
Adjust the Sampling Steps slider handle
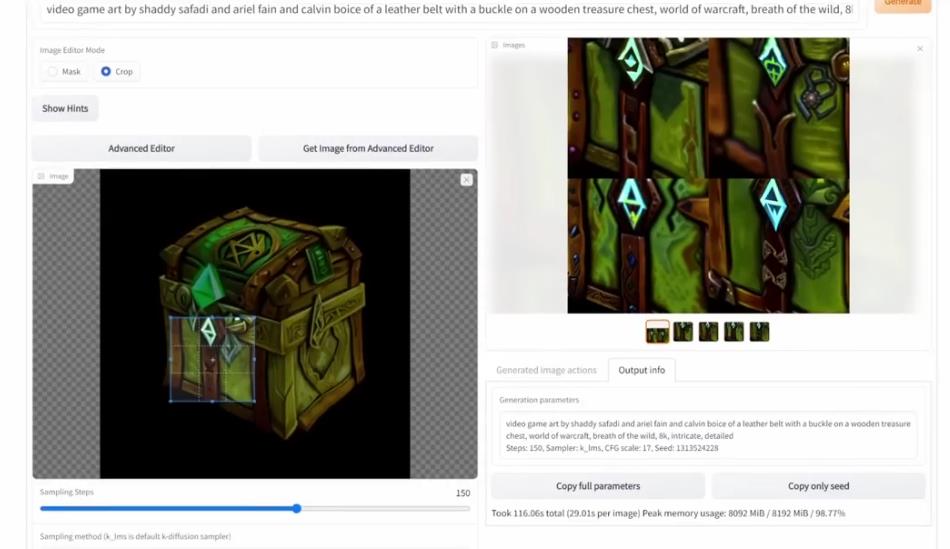(297, 508)
